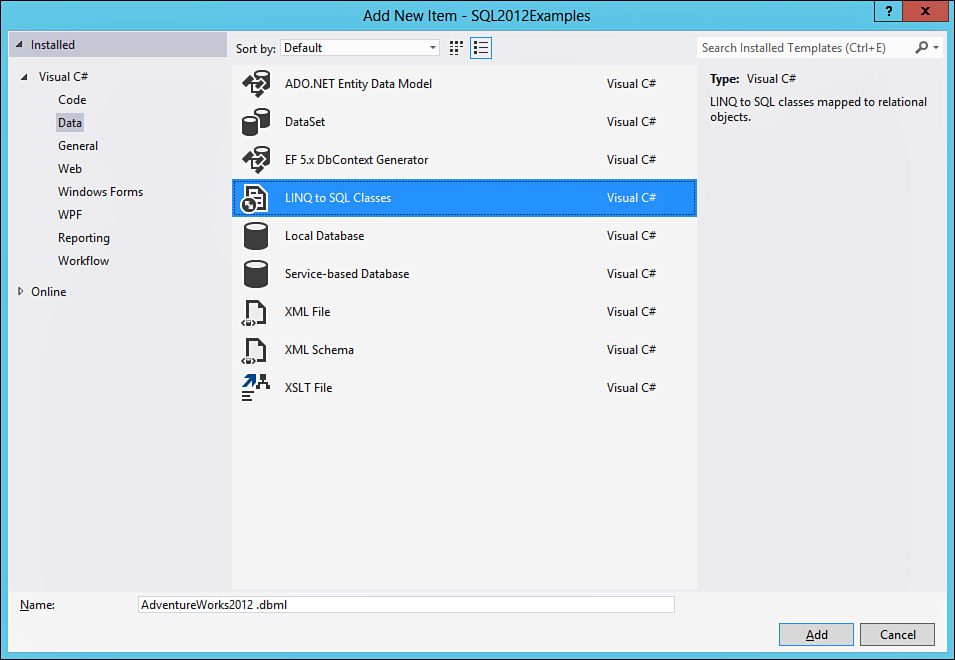955x660 pixels.
Task: Switch to medium icons view
Action: tap(457, 48)
